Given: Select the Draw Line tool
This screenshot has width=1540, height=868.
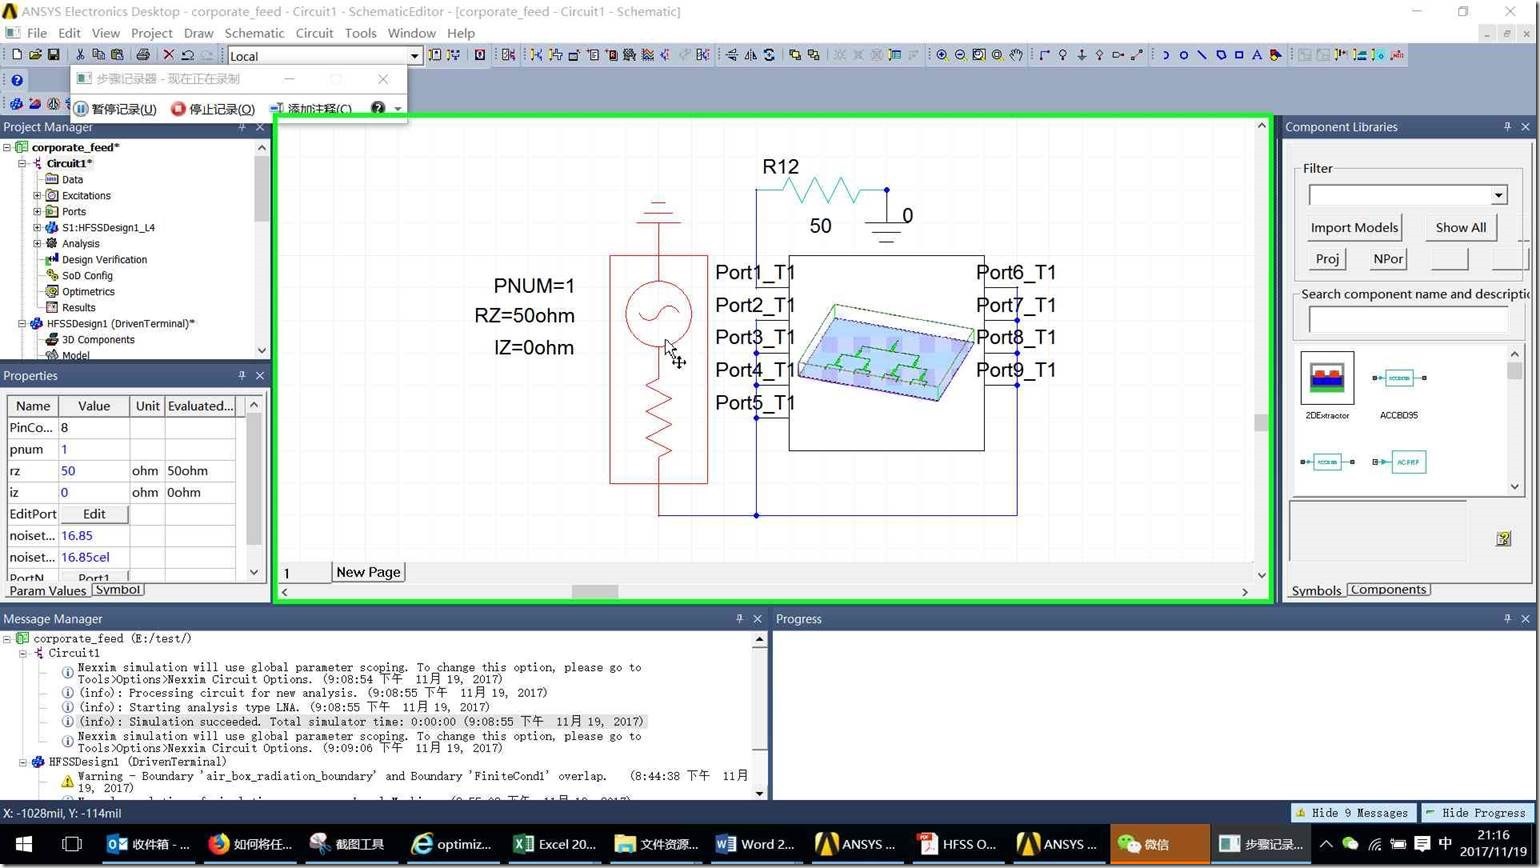Looking at the screenshot, I should 1202,55.
